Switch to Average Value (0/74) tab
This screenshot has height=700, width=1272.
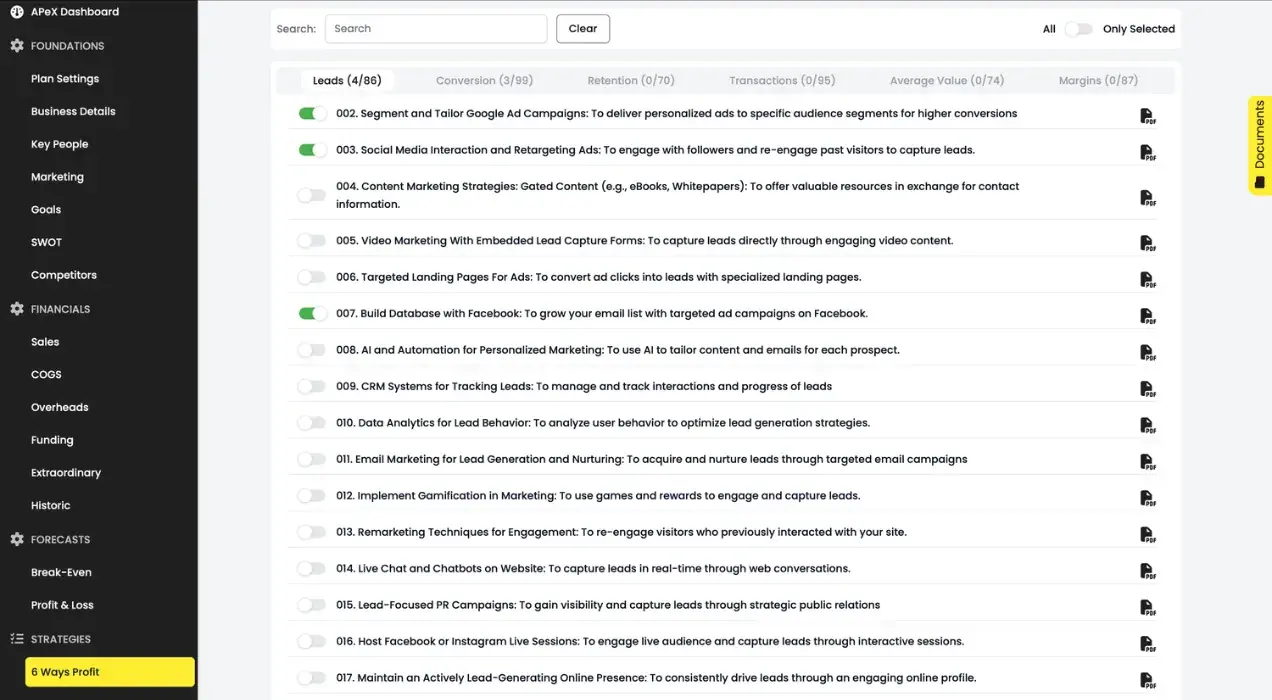(947, 81)
